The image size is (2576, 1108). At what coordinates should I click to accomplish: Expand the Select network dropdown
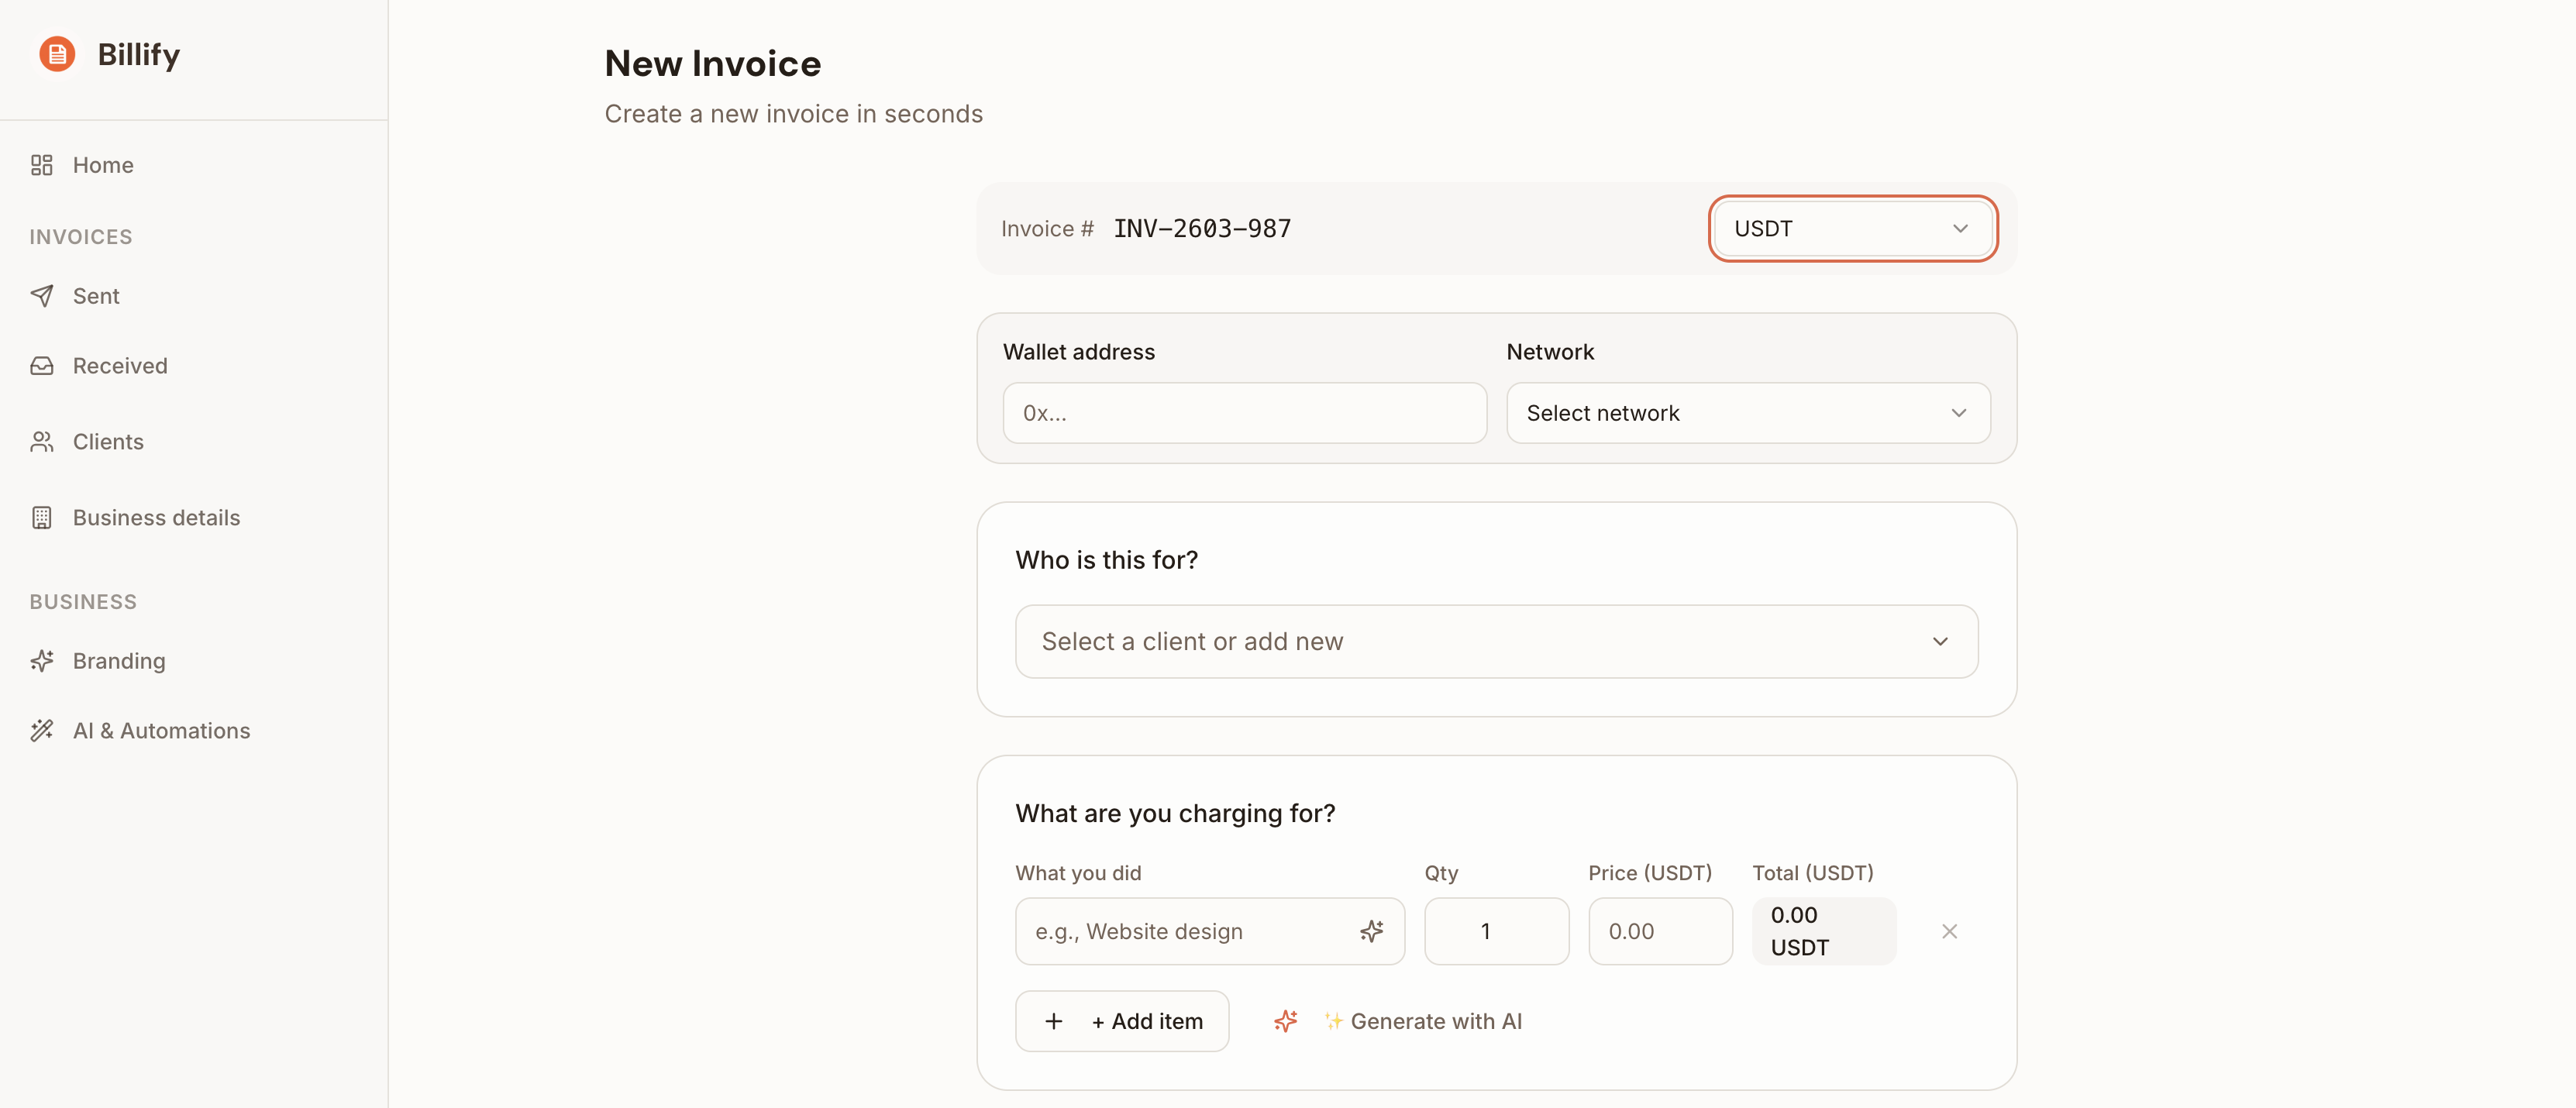tap(1747, 413)
